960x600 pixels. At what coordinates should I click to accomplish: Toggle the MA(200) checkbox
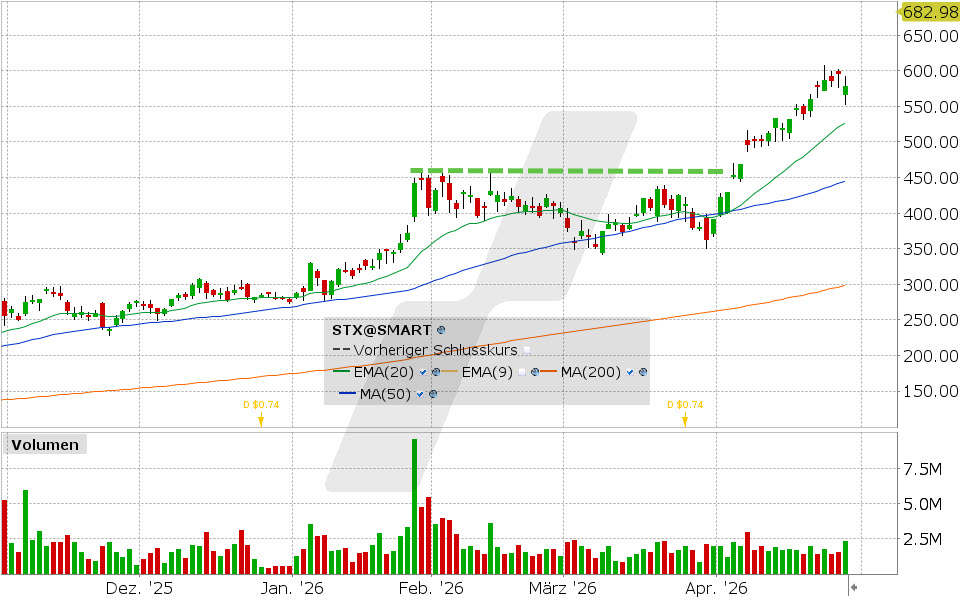[630, 372]
